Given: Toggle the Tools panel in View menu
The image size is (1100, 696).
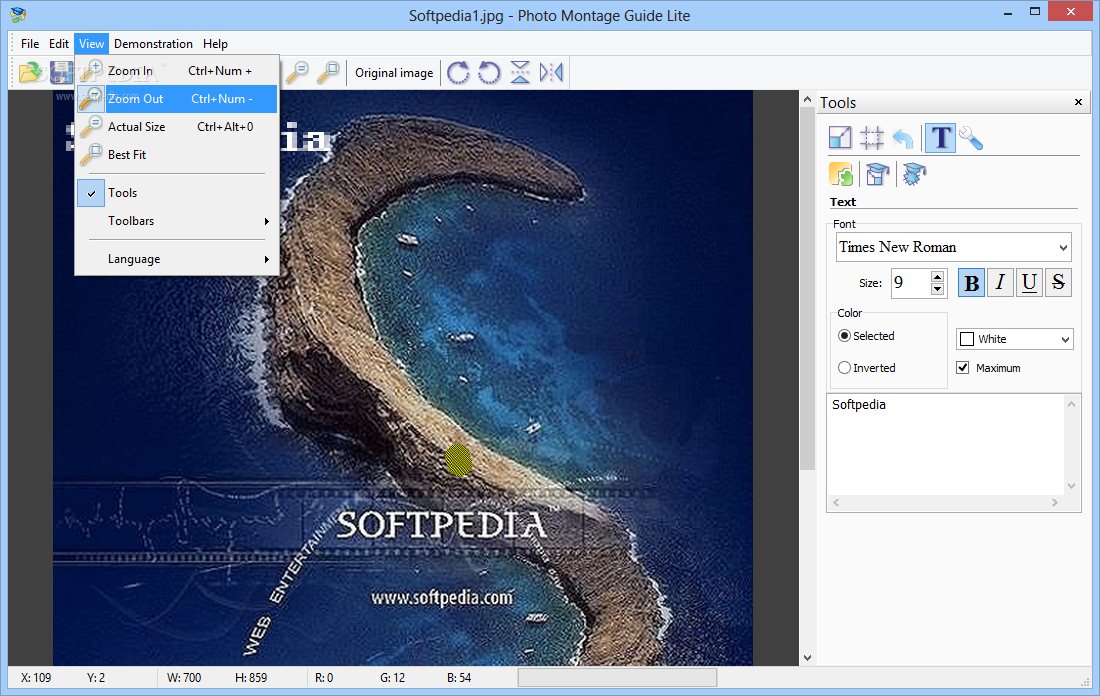Looking at the screenshot, I should pos(177,193).
